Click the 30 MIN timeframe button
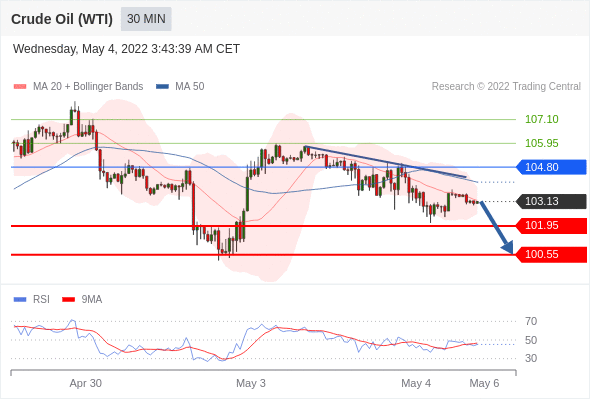Image resolution: width=590 pixels, height=400 pixels. coord(146,19)
